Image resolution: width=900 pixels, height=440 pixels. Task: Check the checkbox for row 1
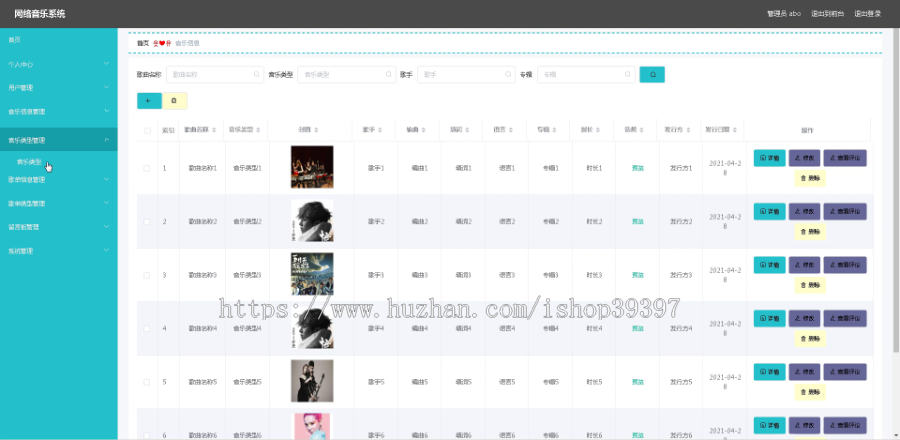click(x=147, y=168)
